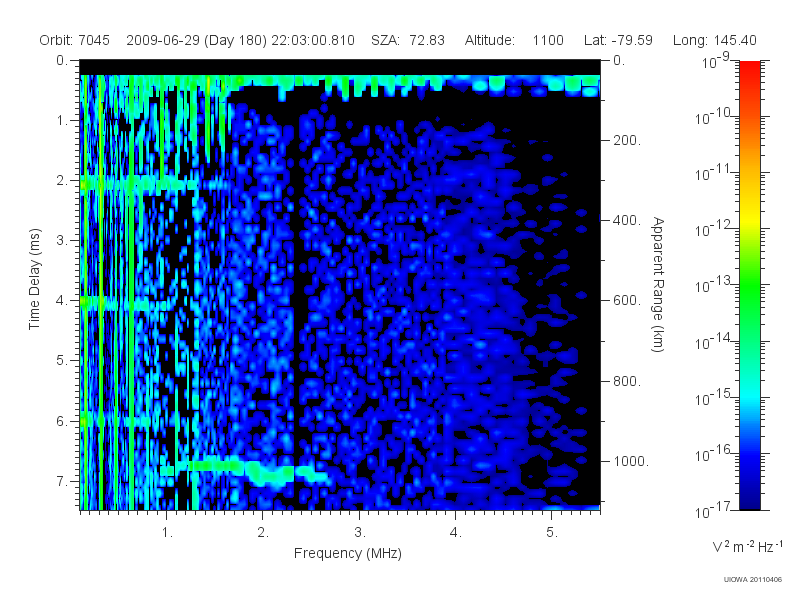Click the bright green echo trace near 7 ms
800x600 pixels.
click(x=245, y=470)
